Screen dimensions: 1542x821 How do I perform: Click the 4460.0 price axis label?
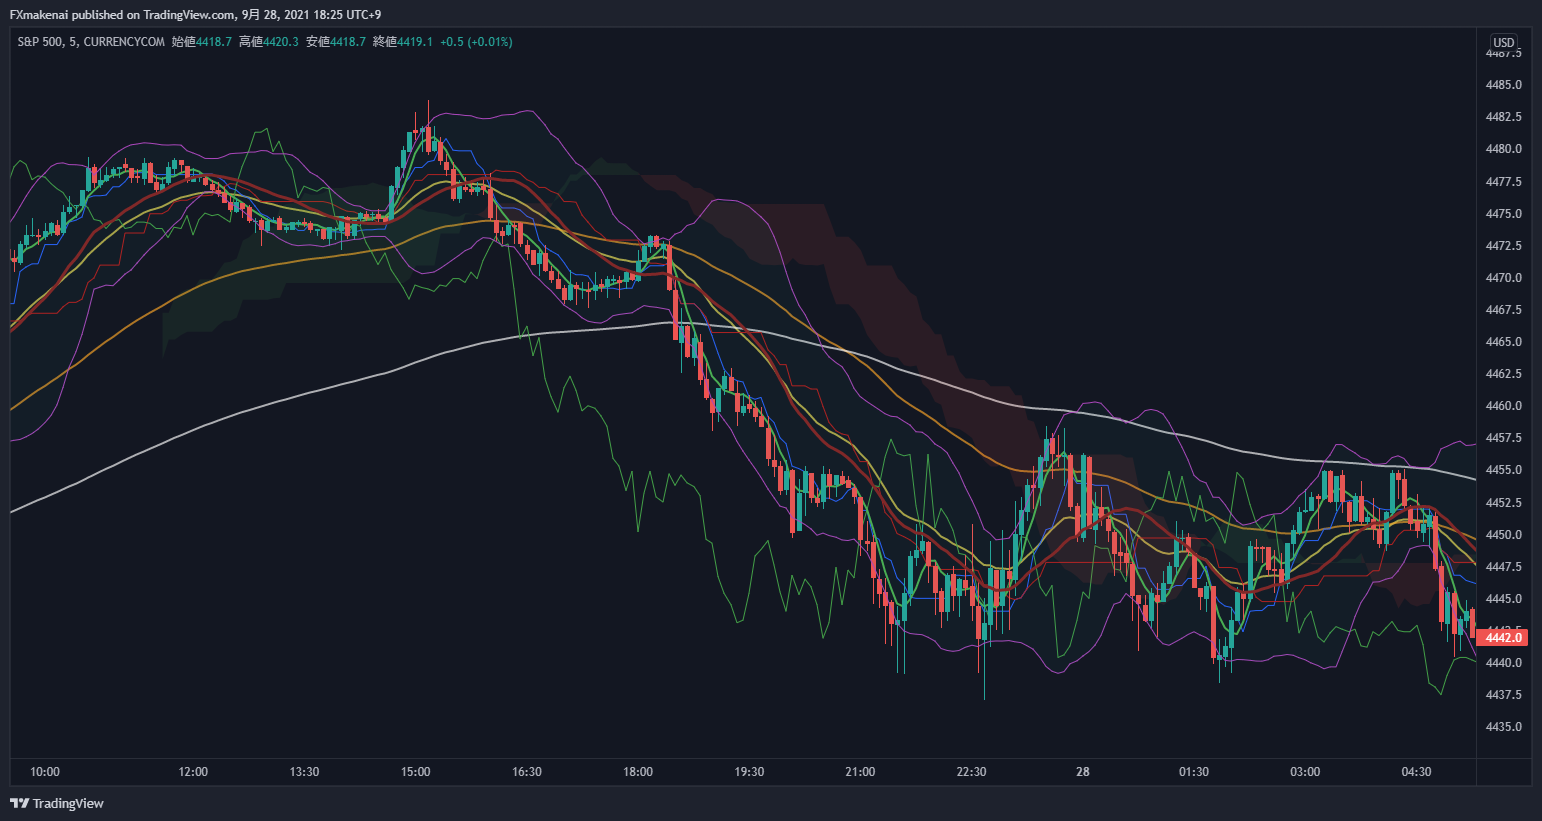[x=1503, y=406]
